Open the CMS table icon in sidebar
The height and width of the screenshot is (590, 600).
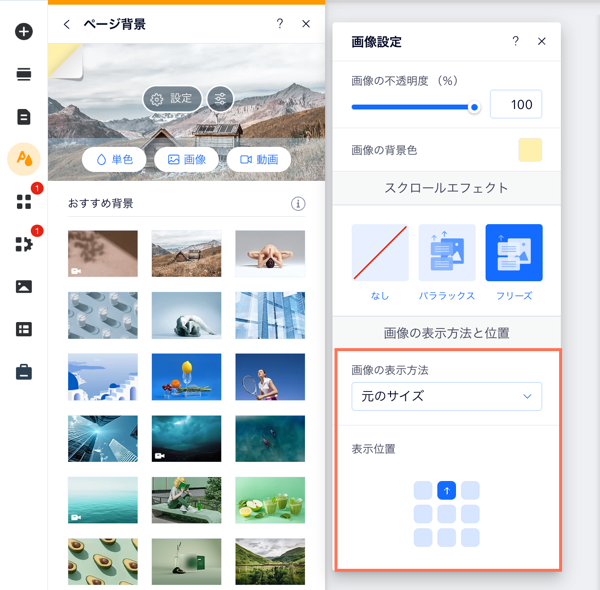[x=24, y=329]
